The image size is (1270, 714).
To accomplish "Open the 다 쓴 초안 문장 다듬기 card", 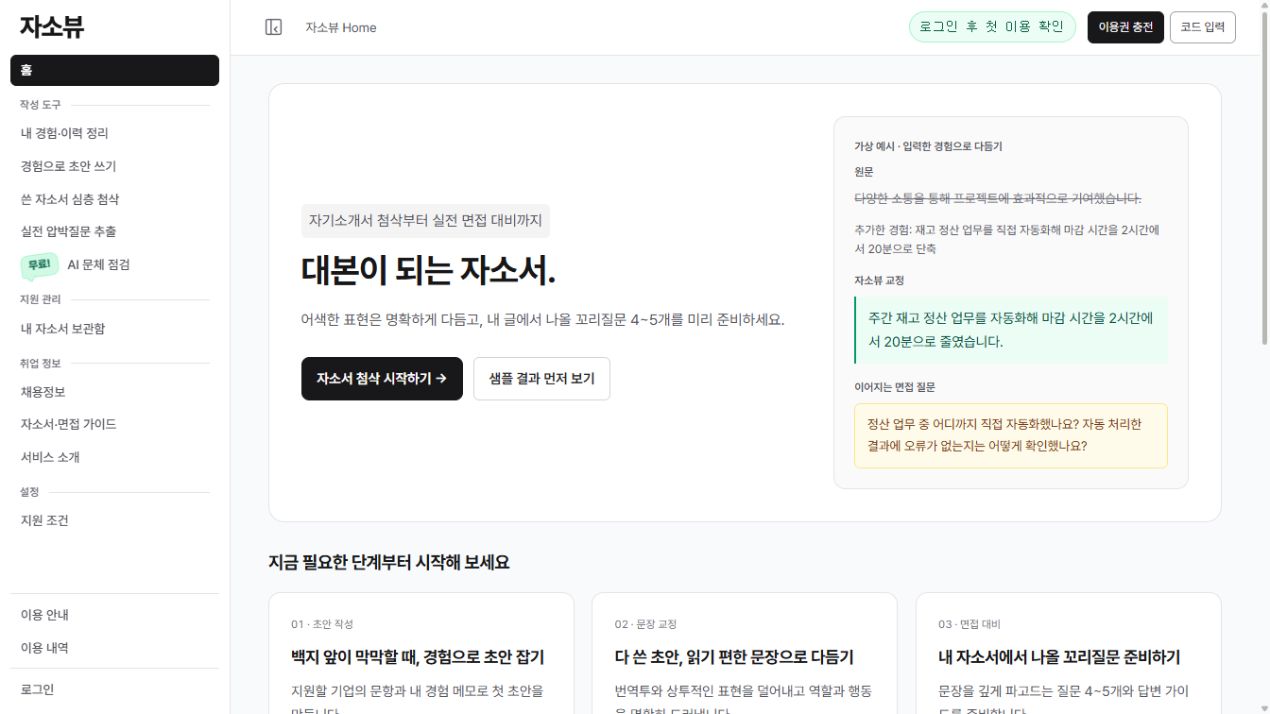I will point(745,653).
